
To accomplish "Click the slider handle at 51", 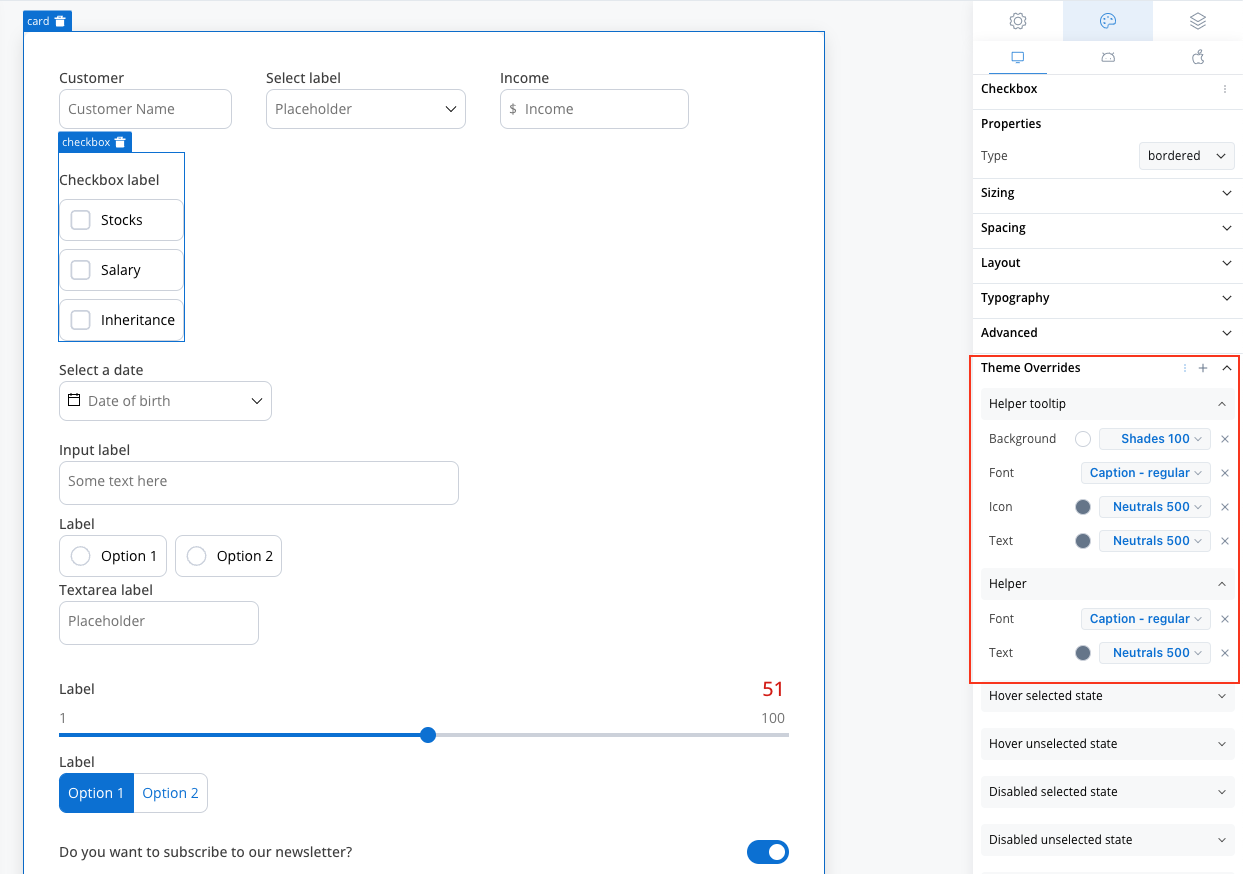I will point(428,735).
